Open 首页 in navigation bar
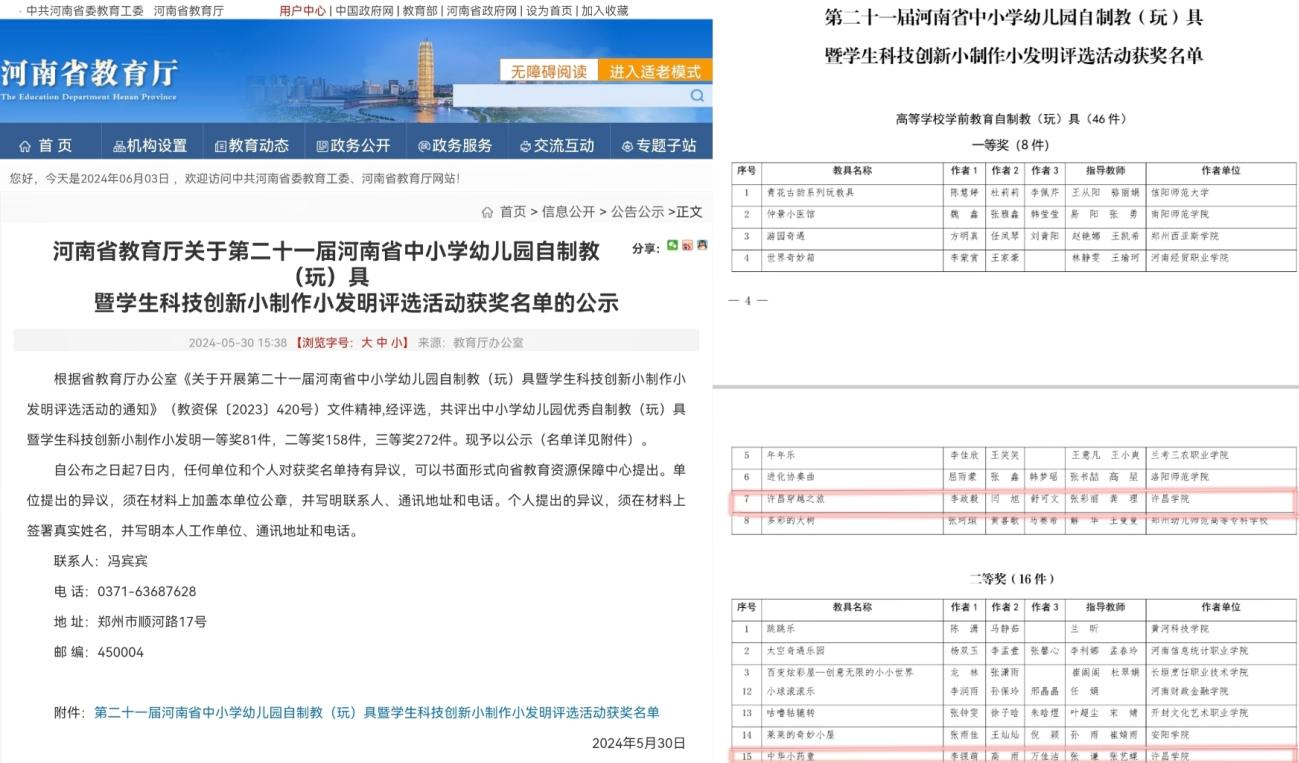Image resolution: width=1299 pixels, height=763 pixels. coord(46,146)
